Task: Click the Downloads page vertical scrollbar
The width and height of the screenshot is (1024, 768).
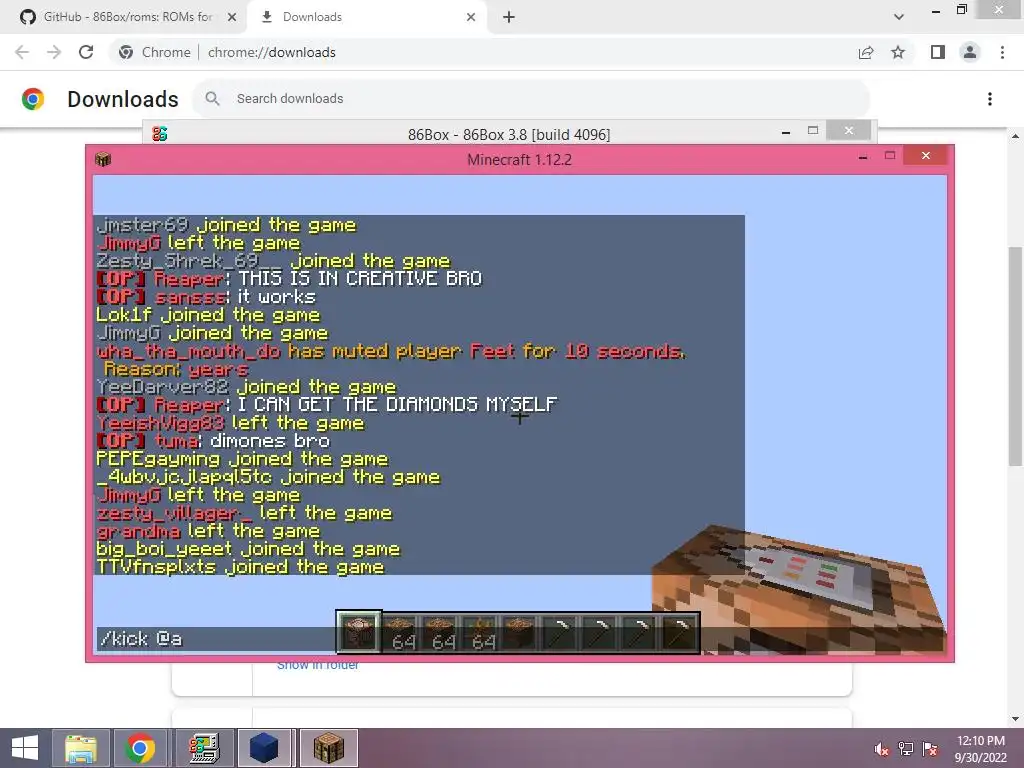Action: pyautogui.click(x=1015, y=356)
